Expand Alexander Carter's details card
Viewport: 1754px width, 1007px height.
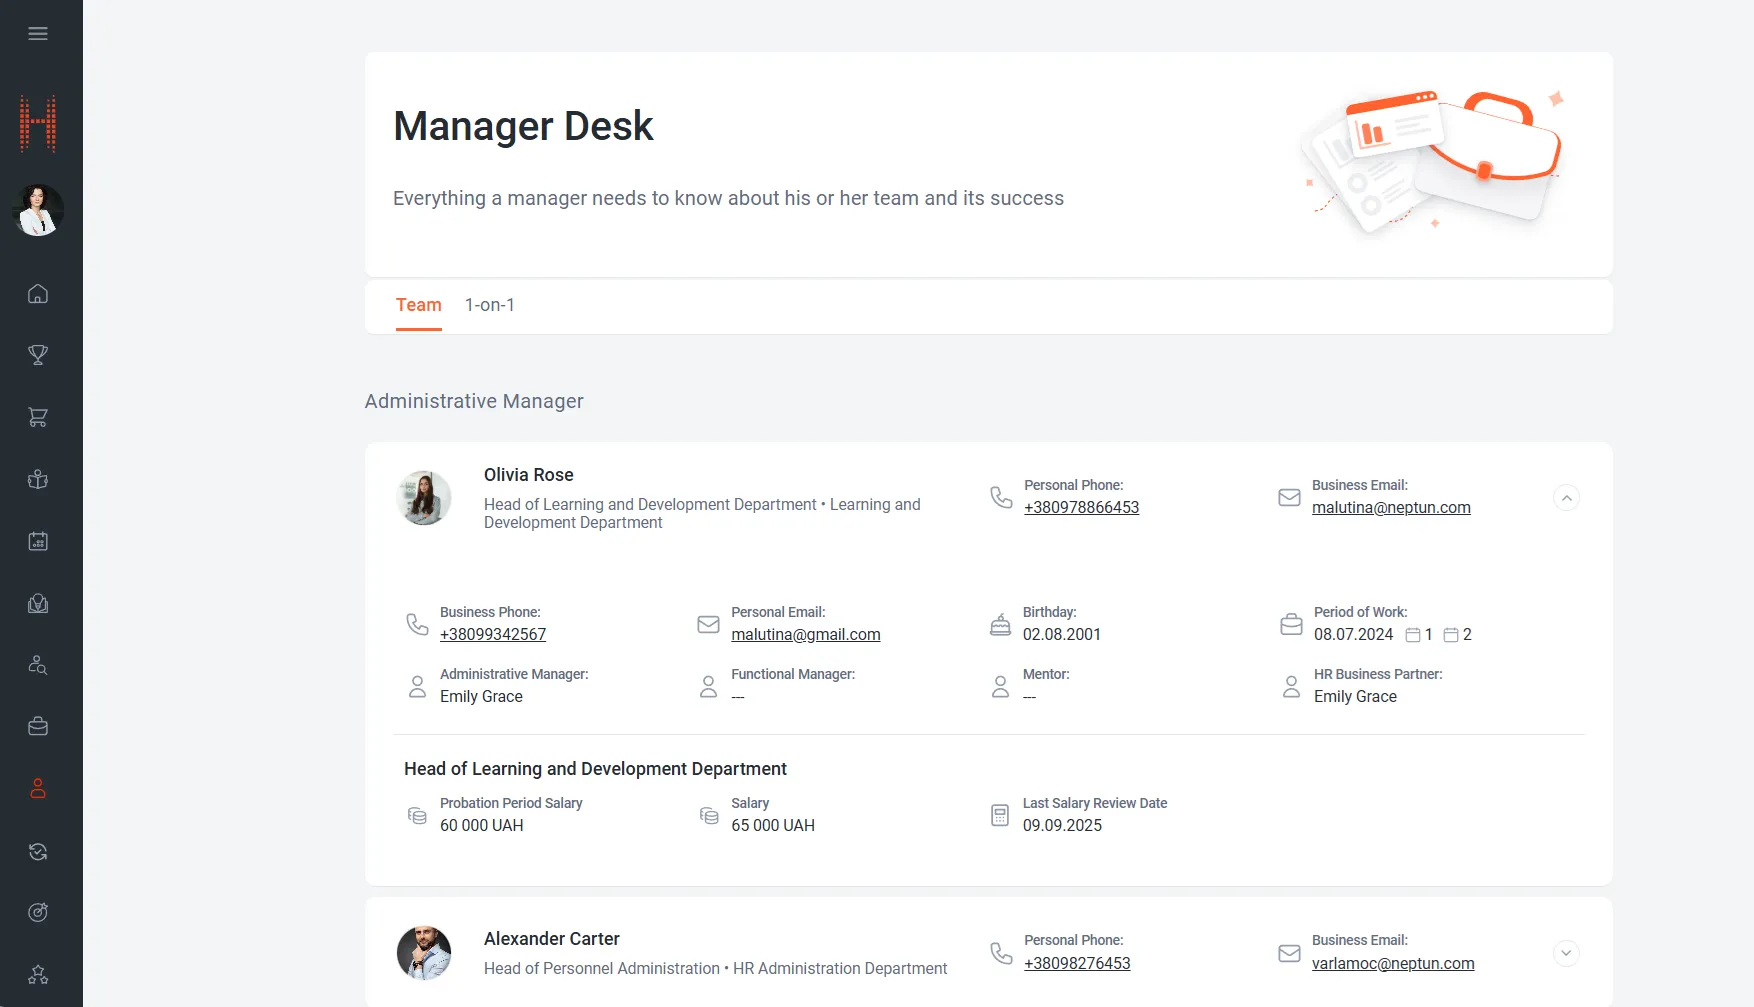point(1566,954)
